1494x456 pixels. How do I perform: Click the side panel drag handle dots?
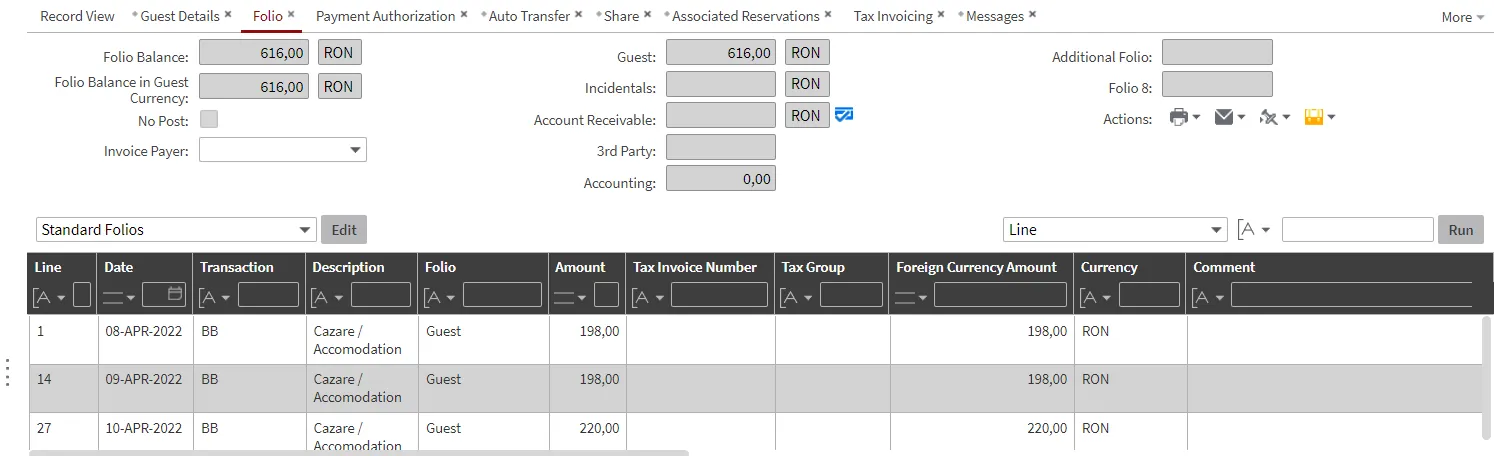click(x=7, y=372)
